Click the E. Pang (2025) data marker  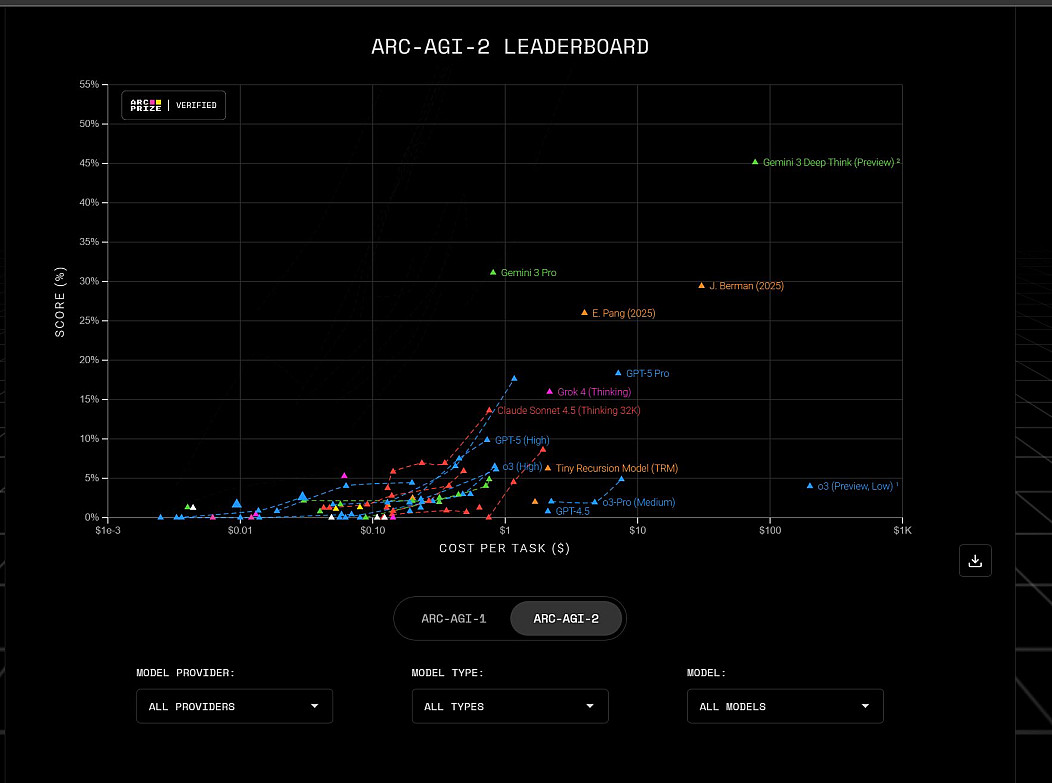pyautogui.click(x=585, y=312)
